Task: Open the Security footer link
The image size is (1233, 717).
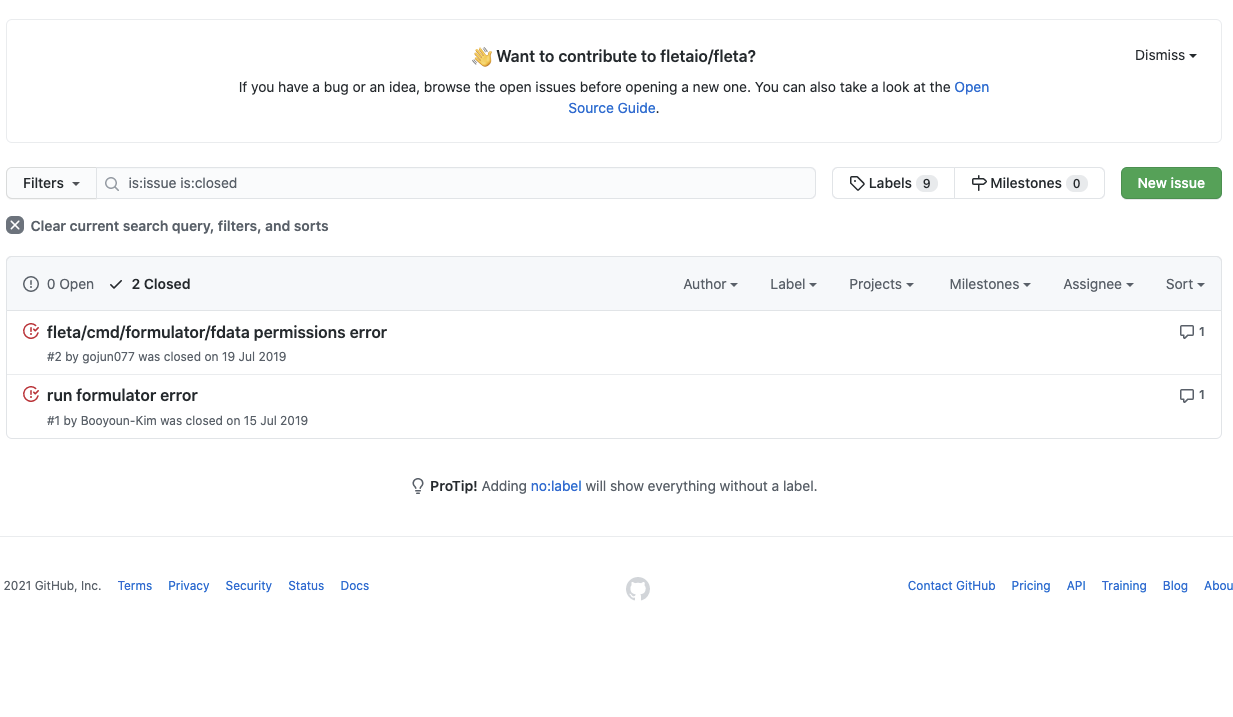Action: click(x=249, y=586)
